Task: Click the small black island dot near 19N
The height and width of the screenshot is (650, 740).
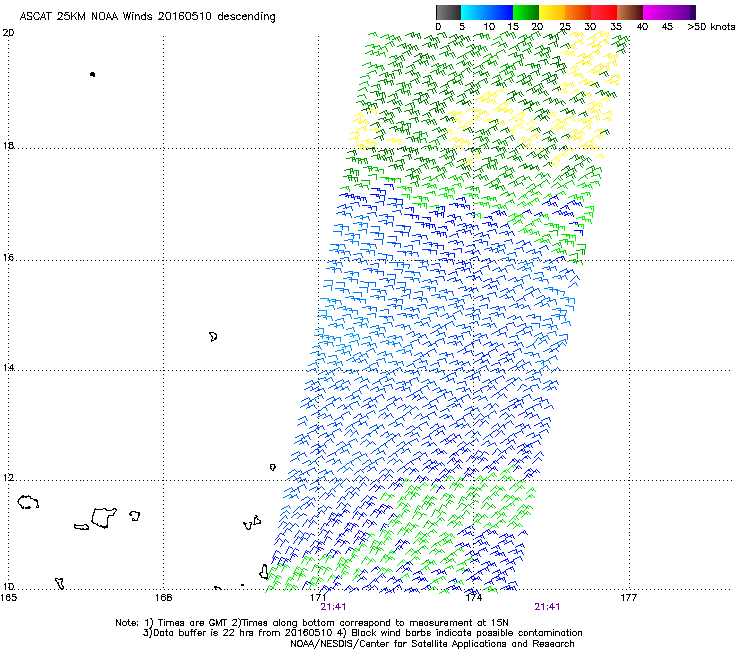Action: point(92,74)
